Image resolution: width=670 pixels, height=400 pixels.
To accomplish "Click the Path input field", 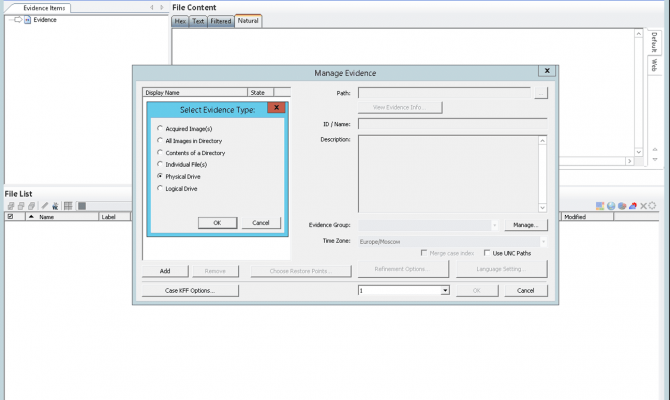I will pyautogui.click(x=444, y=93).
